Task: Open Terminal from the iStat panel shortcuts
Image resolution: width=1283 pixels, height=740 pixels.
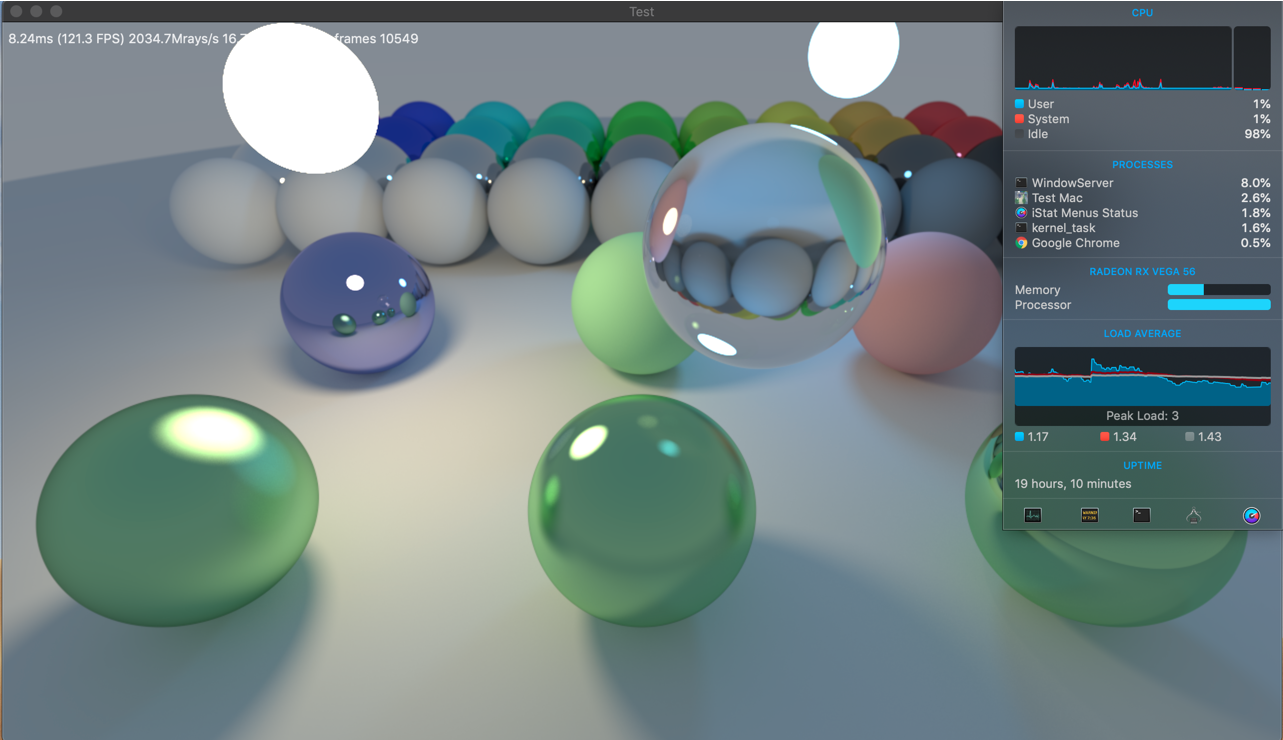Action: point(1141,515)
